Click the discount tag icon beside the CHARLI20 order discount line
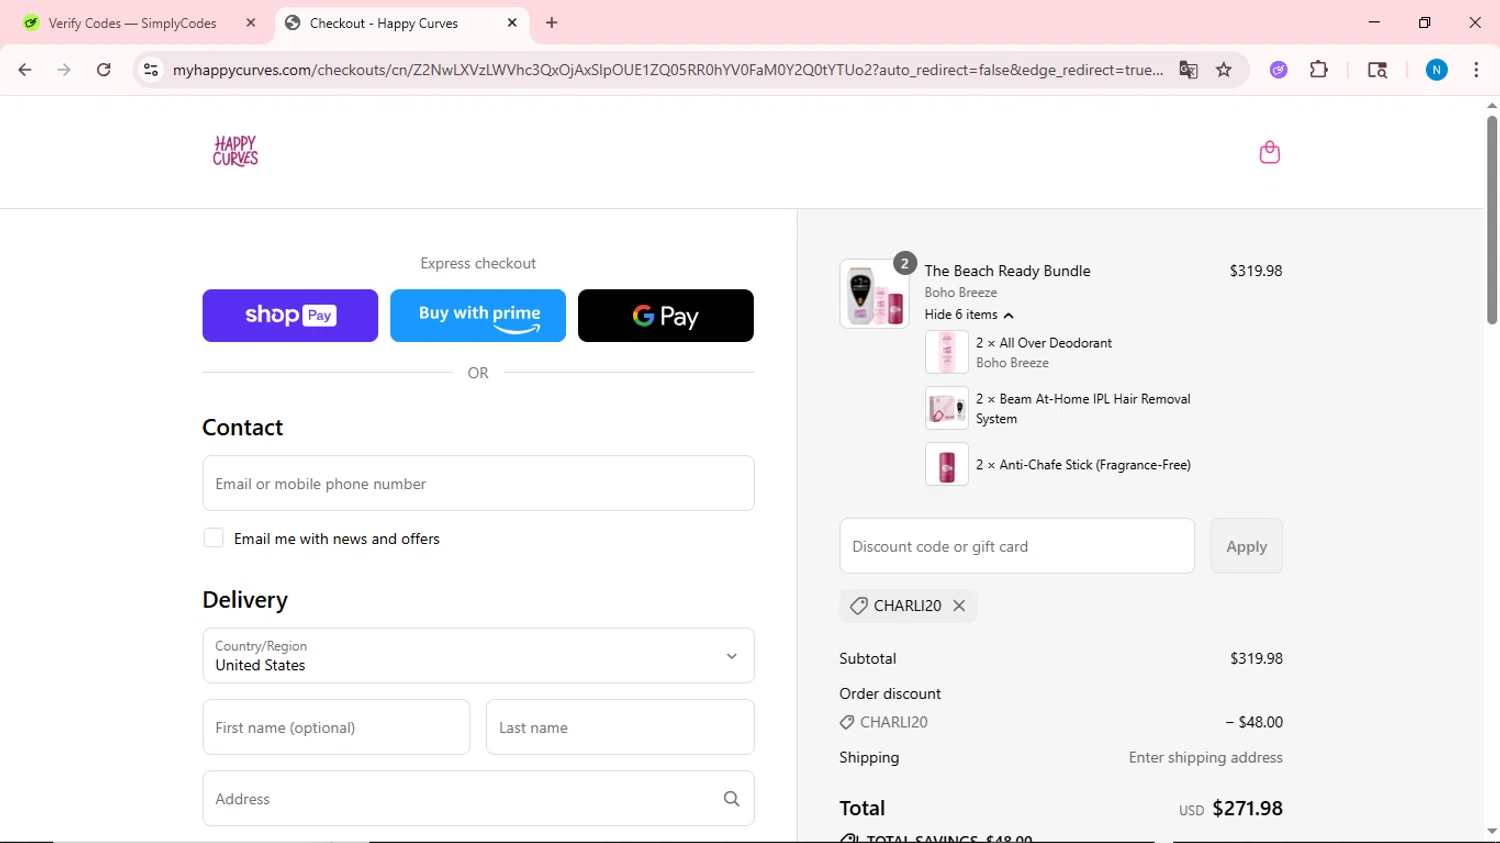Viewport: 1500px width, 843px height. click(x=847, y=722)
